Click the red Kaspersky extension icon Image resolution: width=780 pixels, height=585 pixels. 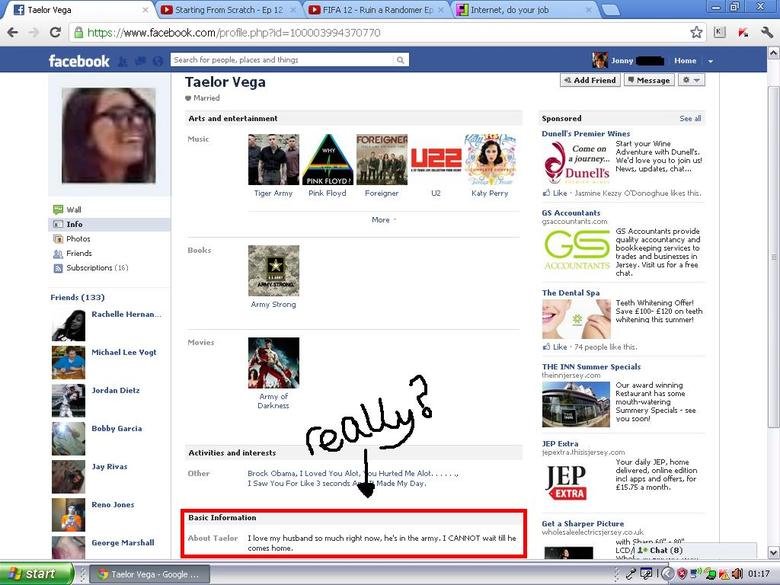click(743, 33)
